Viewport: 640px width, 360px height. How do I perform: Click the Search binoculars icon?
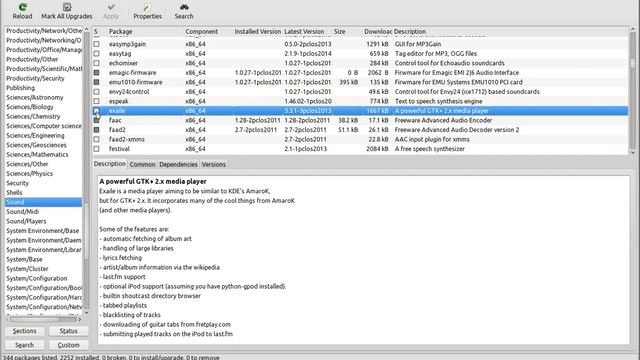click(x=184, y=7)
